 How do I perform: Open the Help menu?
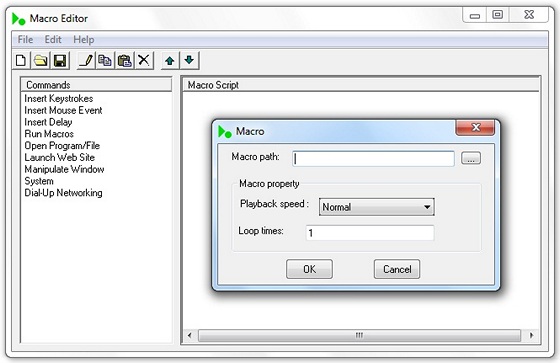[84, 40]
